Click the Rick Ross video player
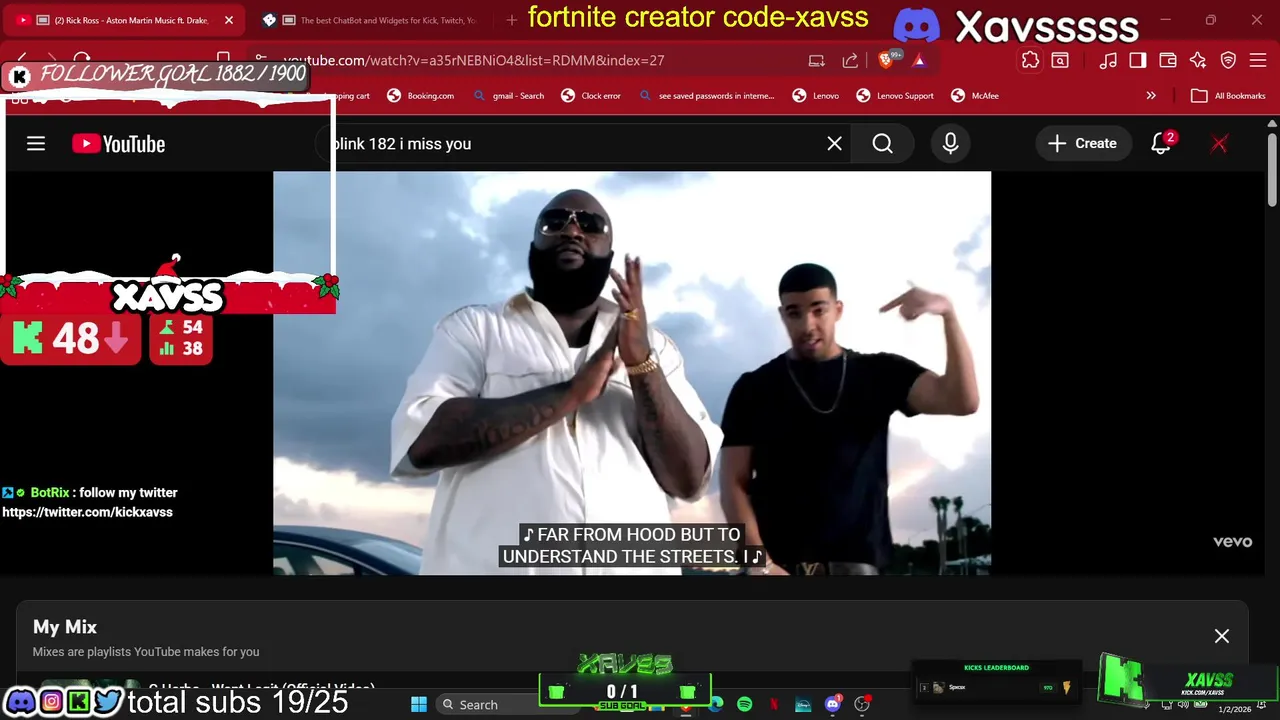This screenshot has width=1280, height=720. click(632, 373)
